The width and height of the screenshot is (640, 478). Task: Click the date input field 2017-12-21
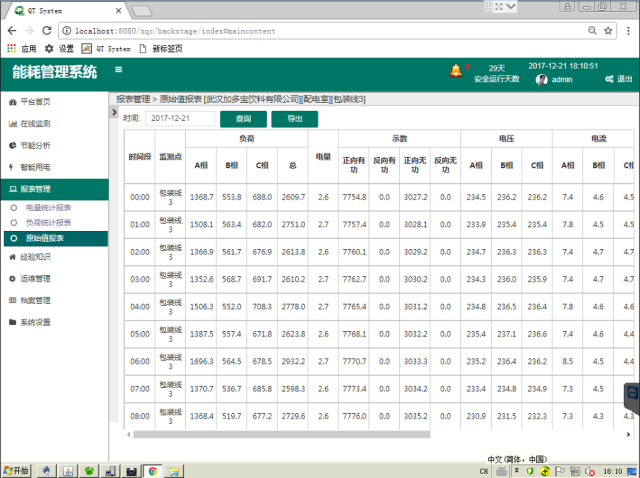coord(179,118)
